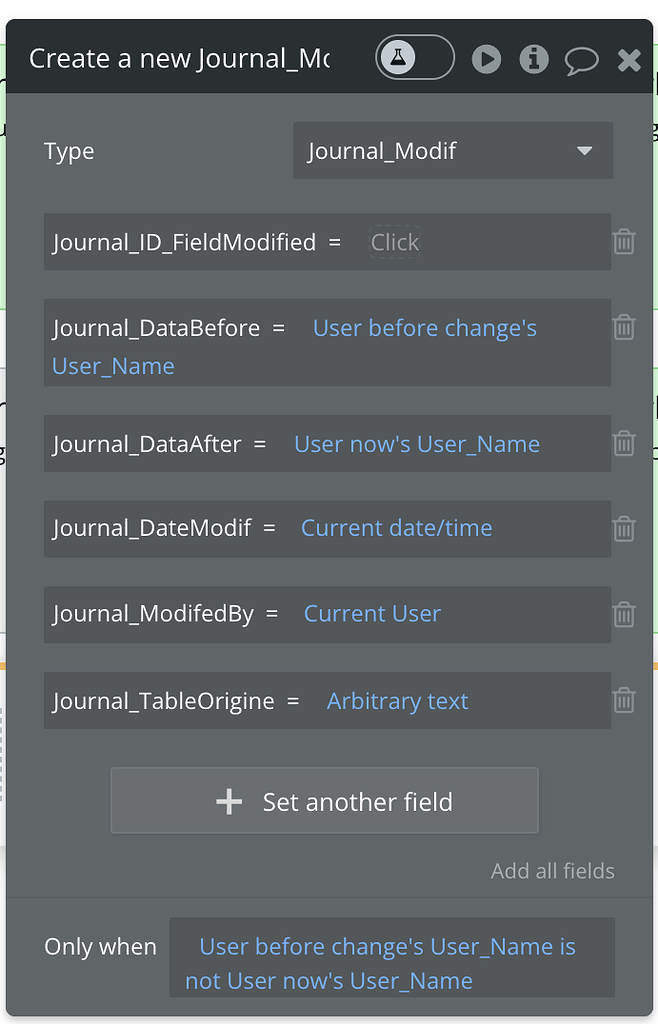
Task: Delete the Journal_ID_FieldModified field with its trash icon
Action: (x=623, y=241)
